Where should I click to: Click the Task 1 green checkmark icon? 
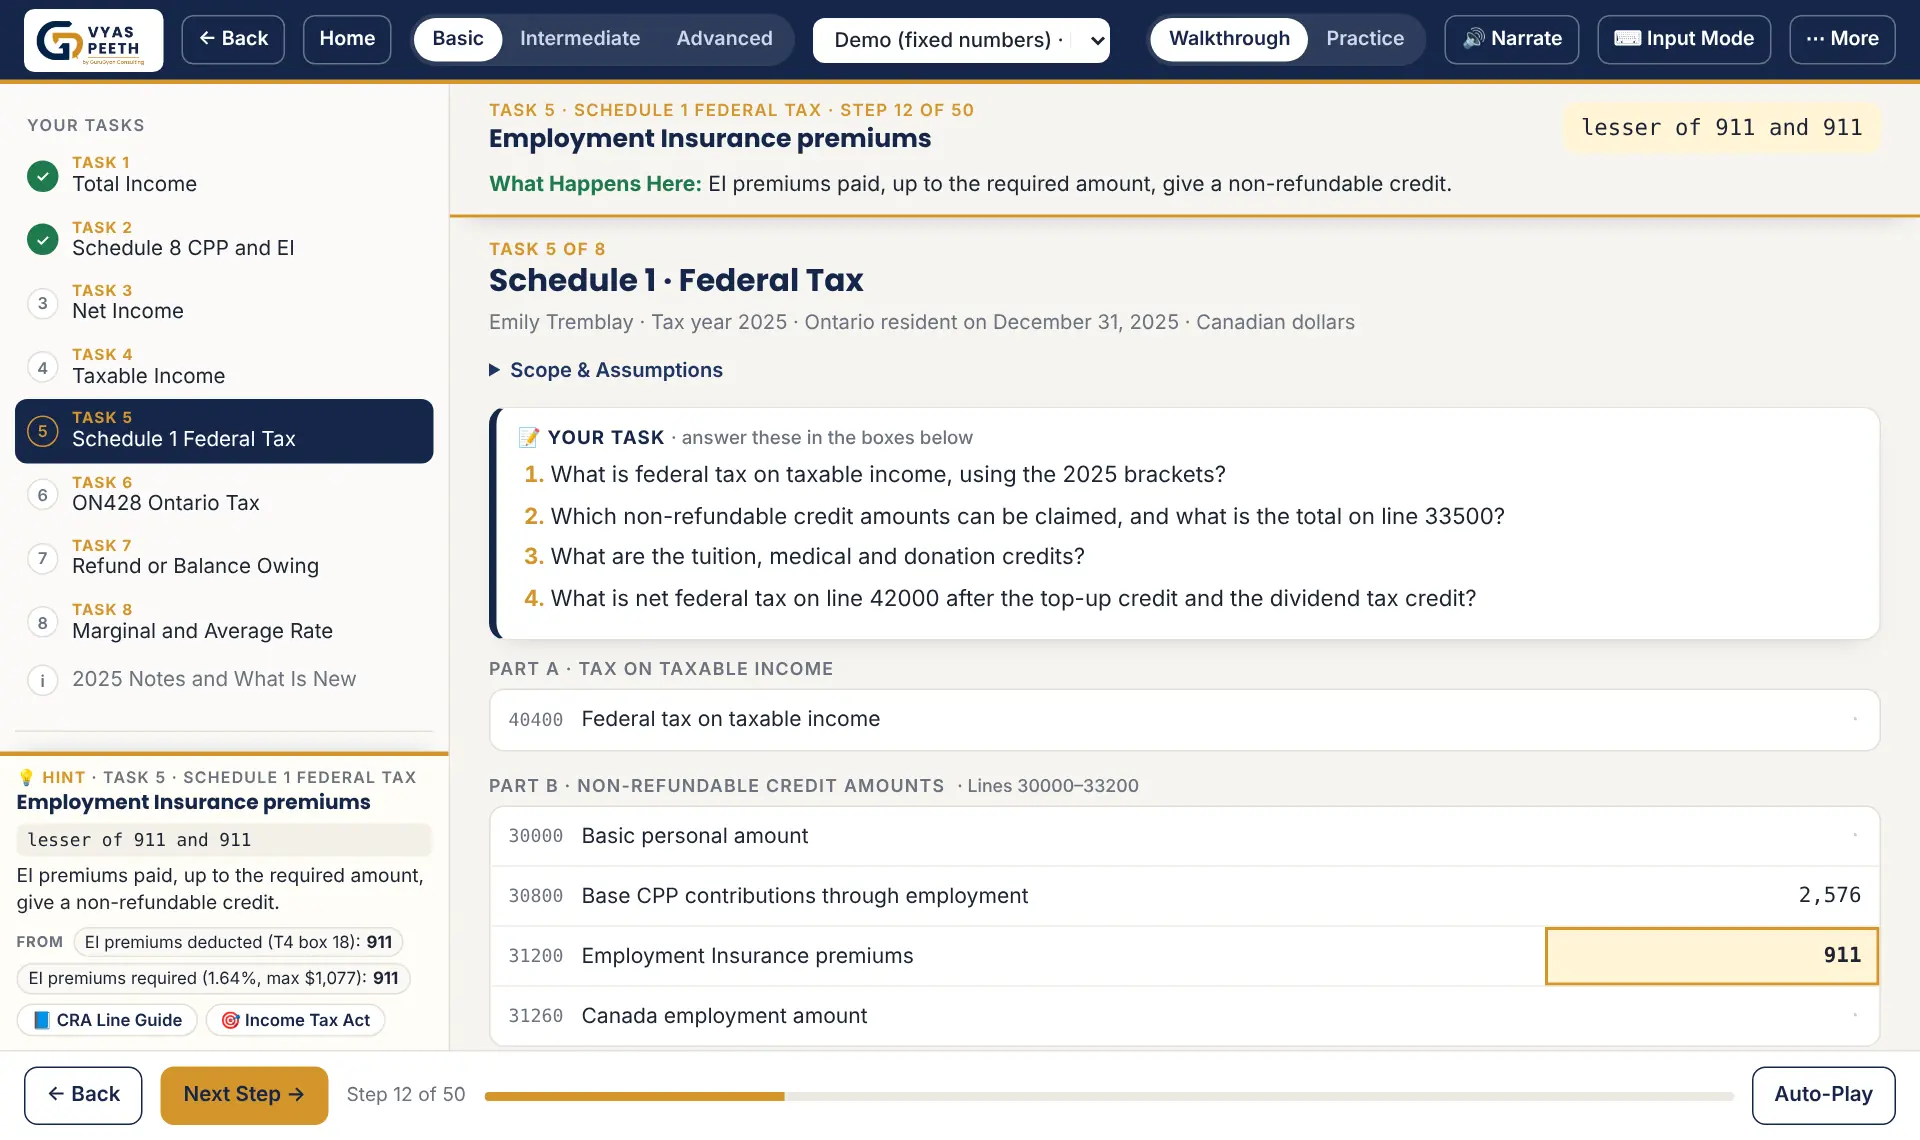(42, 176)
